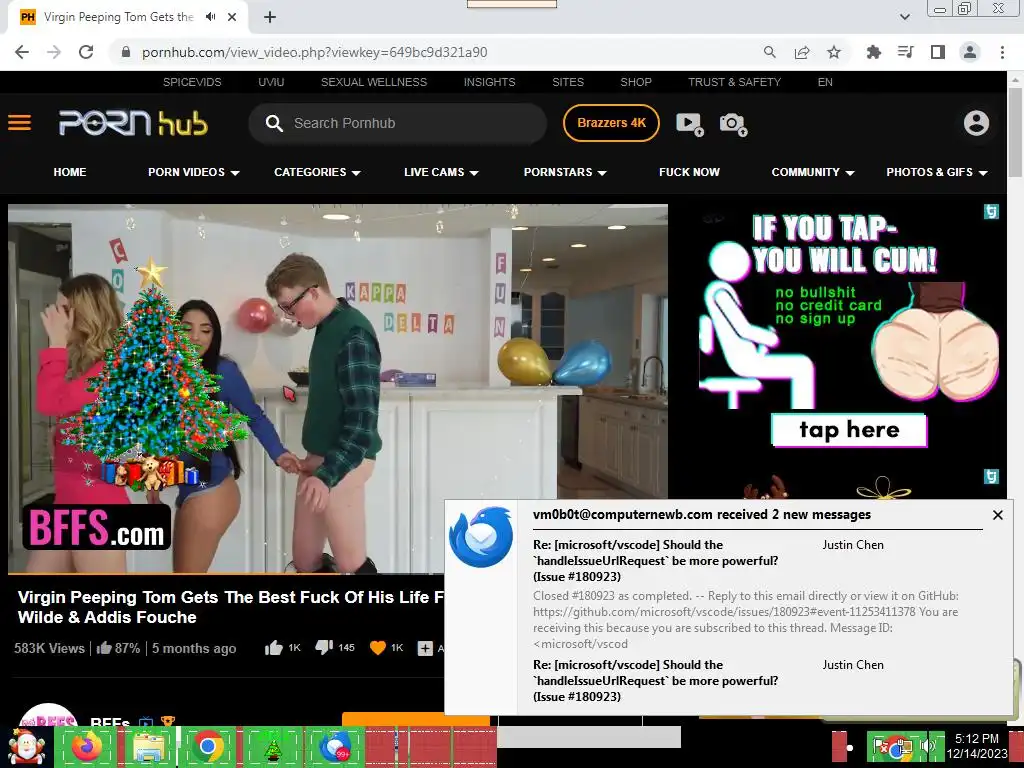1024x768 pixels.
Task: Toggle the Chrome side panel
Action: point(938,52)
